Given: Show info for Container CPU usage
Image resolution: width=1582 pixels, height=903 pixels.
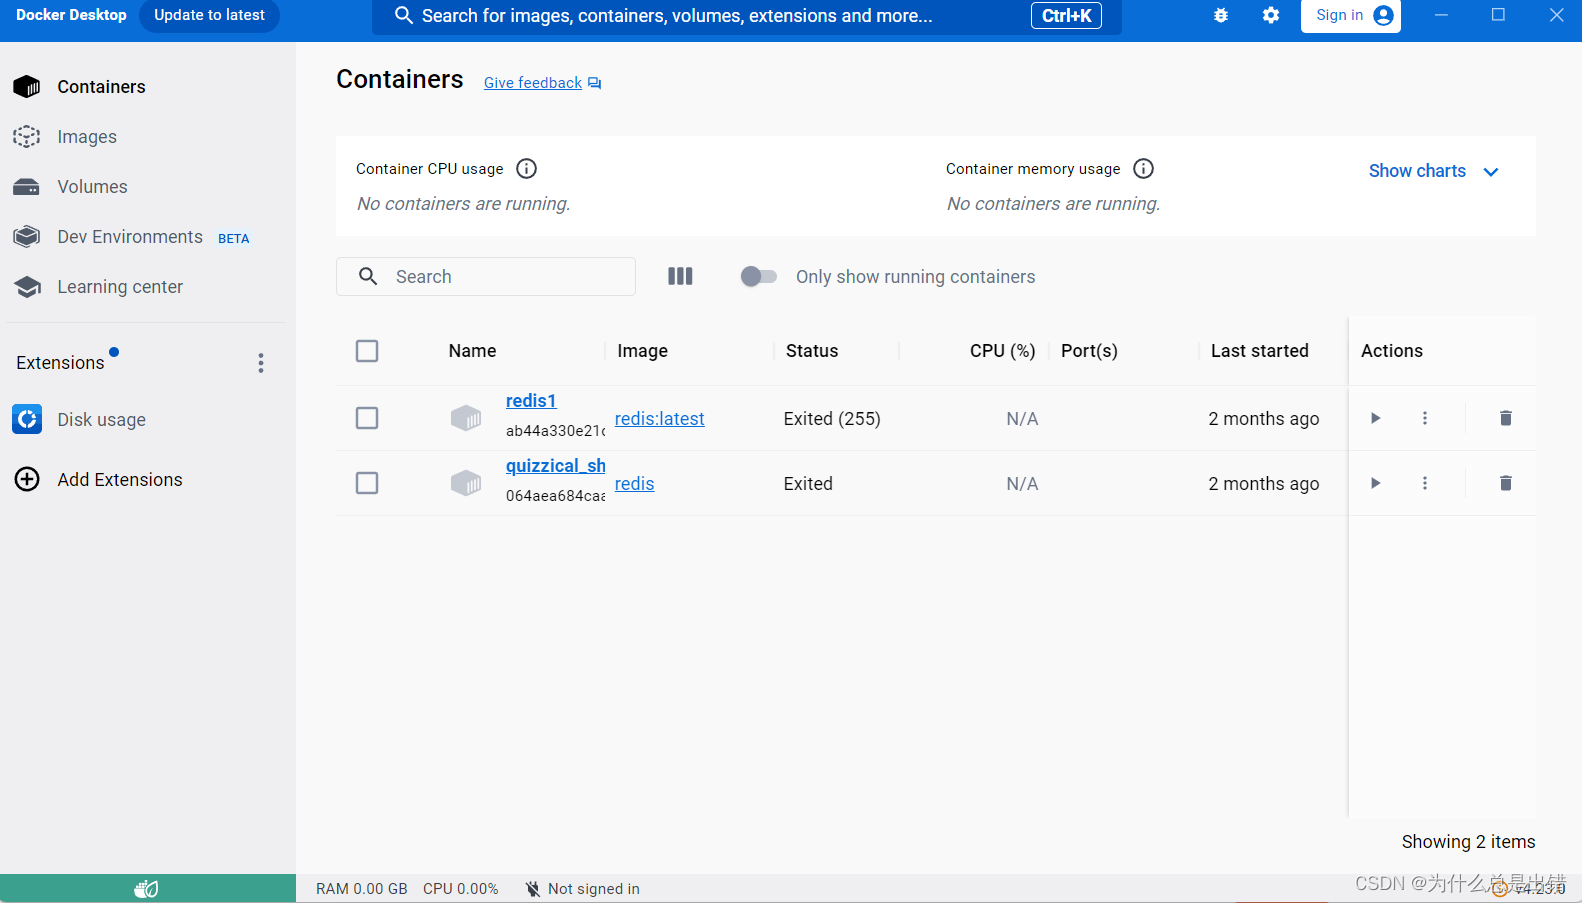Looking at the screenshot, I should point(527,169).
